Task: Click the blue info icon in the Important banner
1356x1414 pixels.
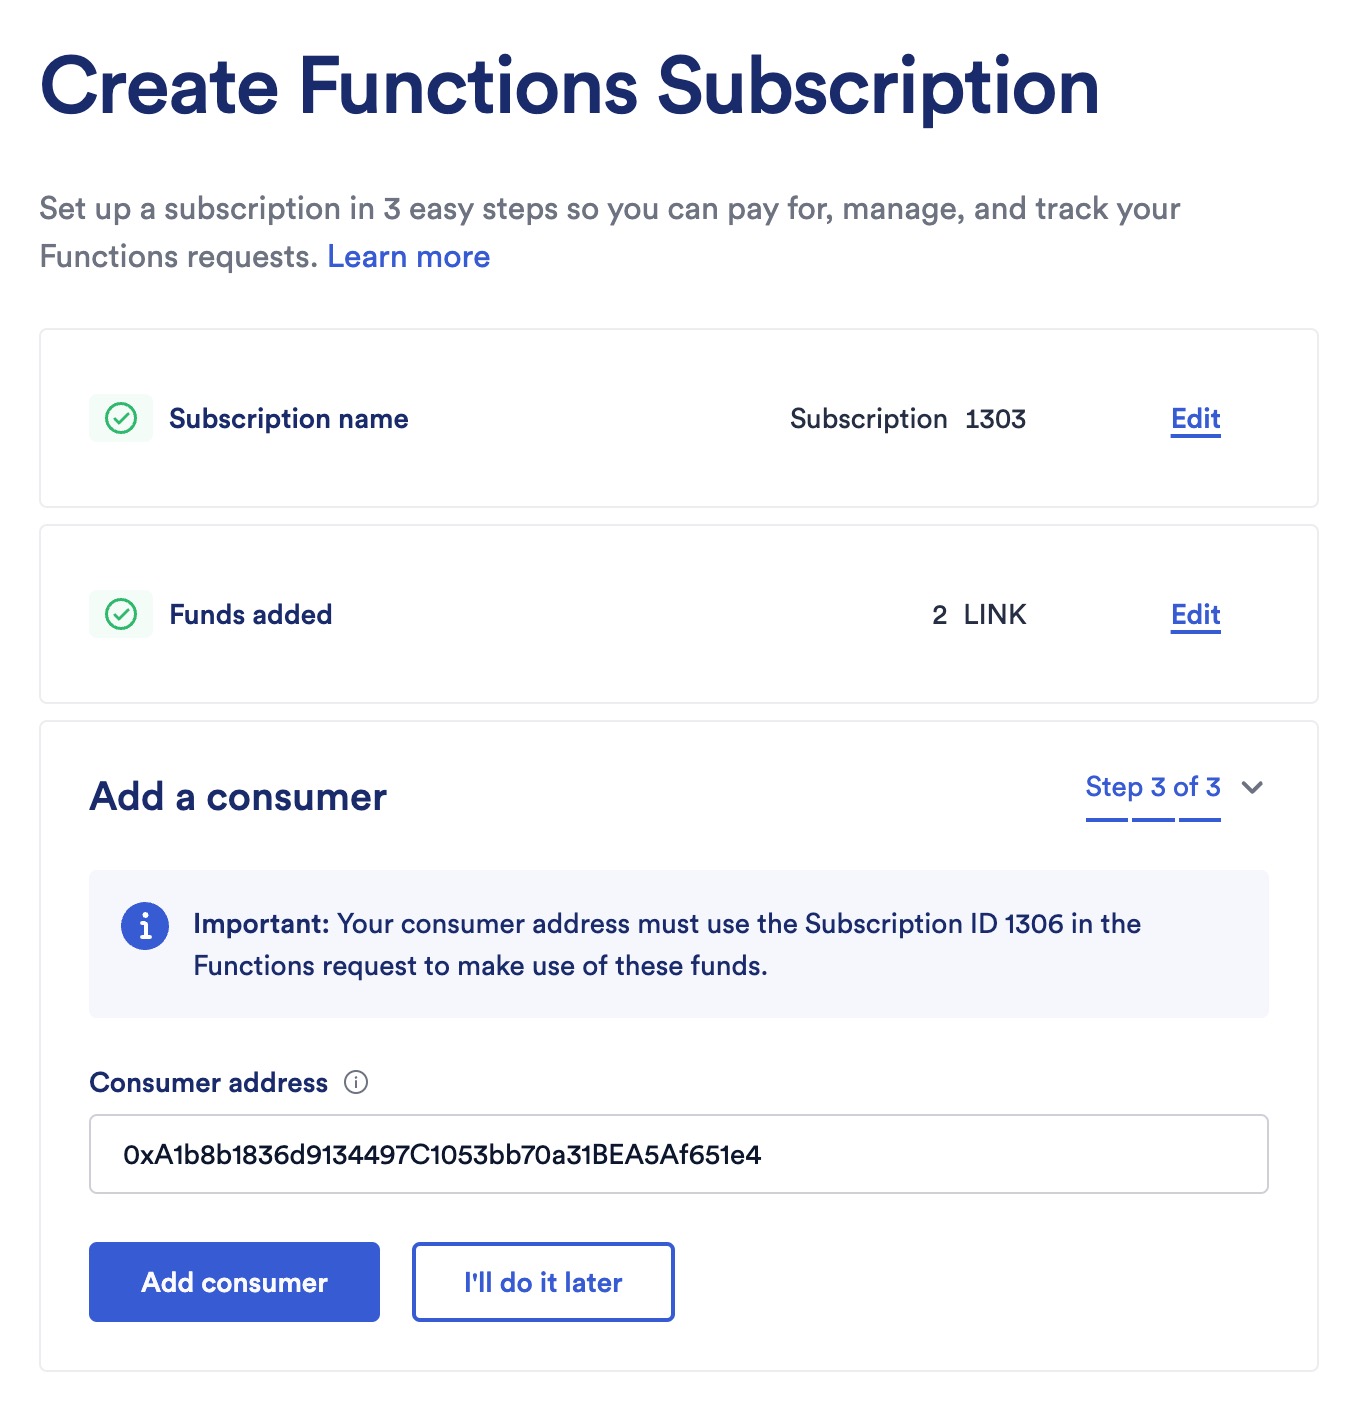Action: coord(144,925)
